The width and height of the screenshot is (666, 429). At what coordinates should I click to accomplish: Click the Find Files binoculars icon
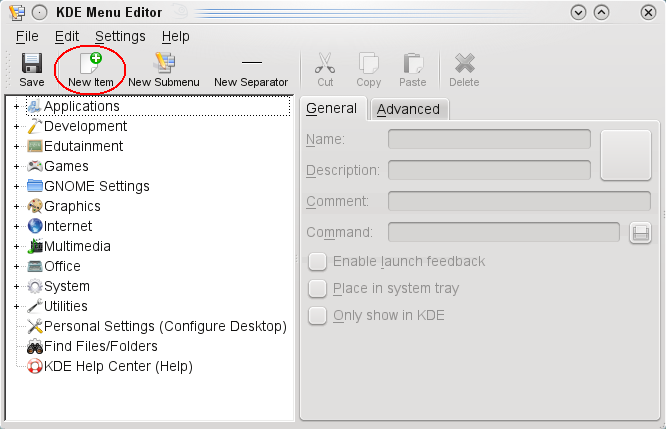(x=34, y=346)
